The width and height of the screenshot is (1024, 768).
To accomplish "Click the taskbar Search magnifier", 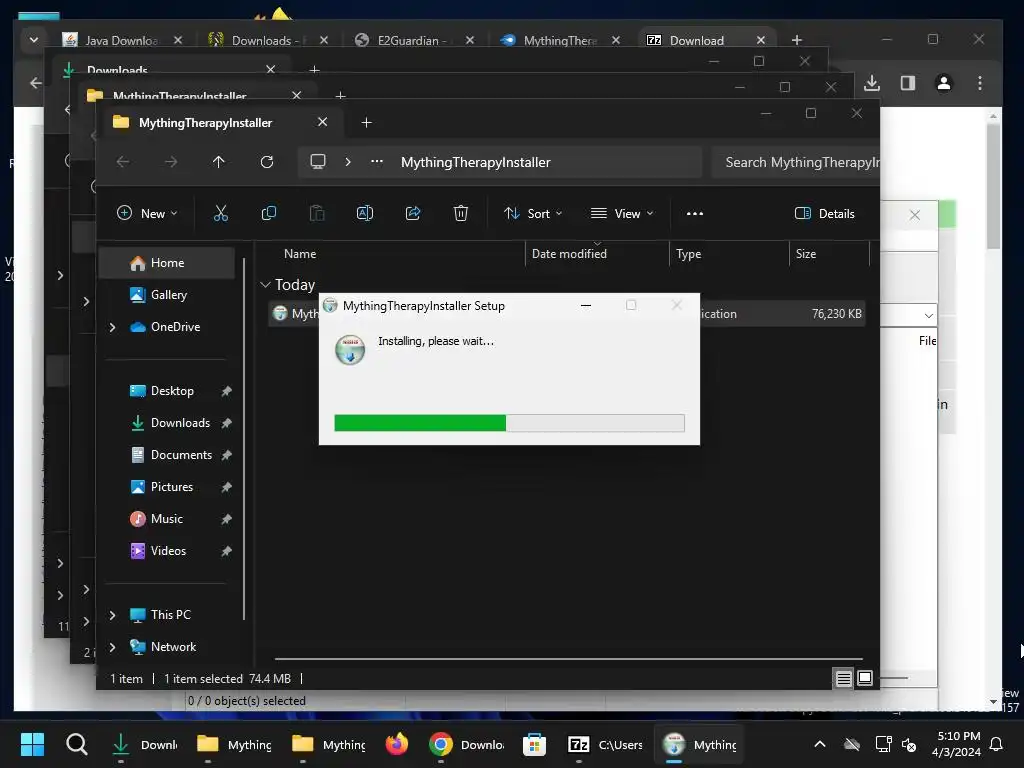I will [76, 744].
